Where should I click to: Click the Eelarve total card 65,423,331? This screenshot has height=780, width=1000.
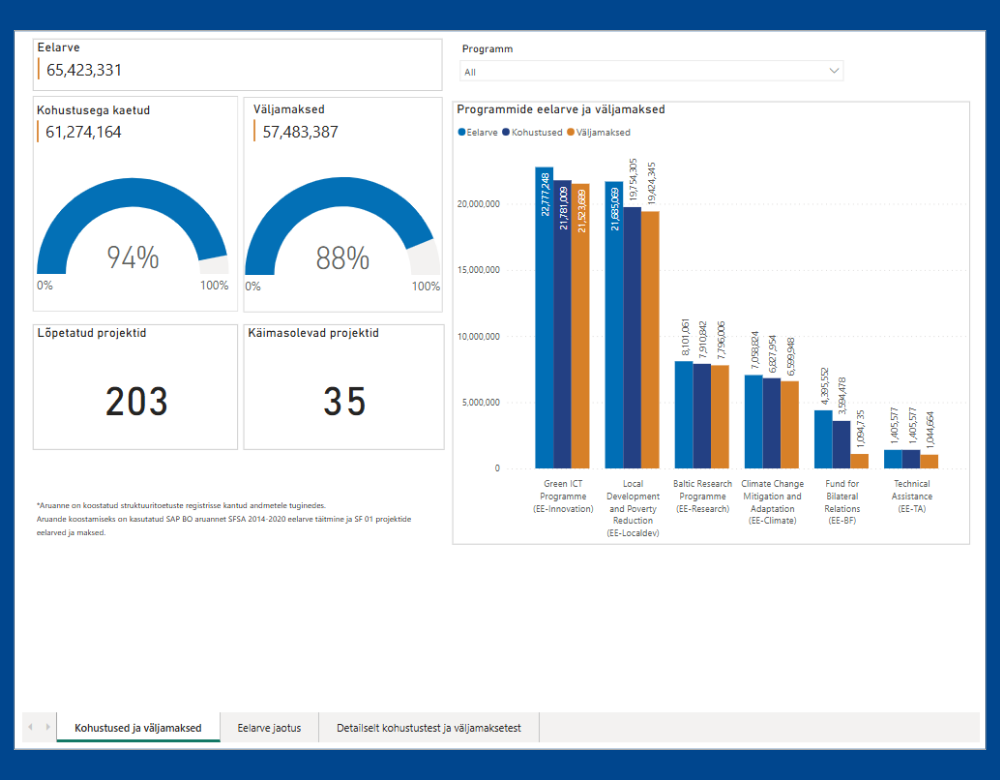(x=237, y=64)
